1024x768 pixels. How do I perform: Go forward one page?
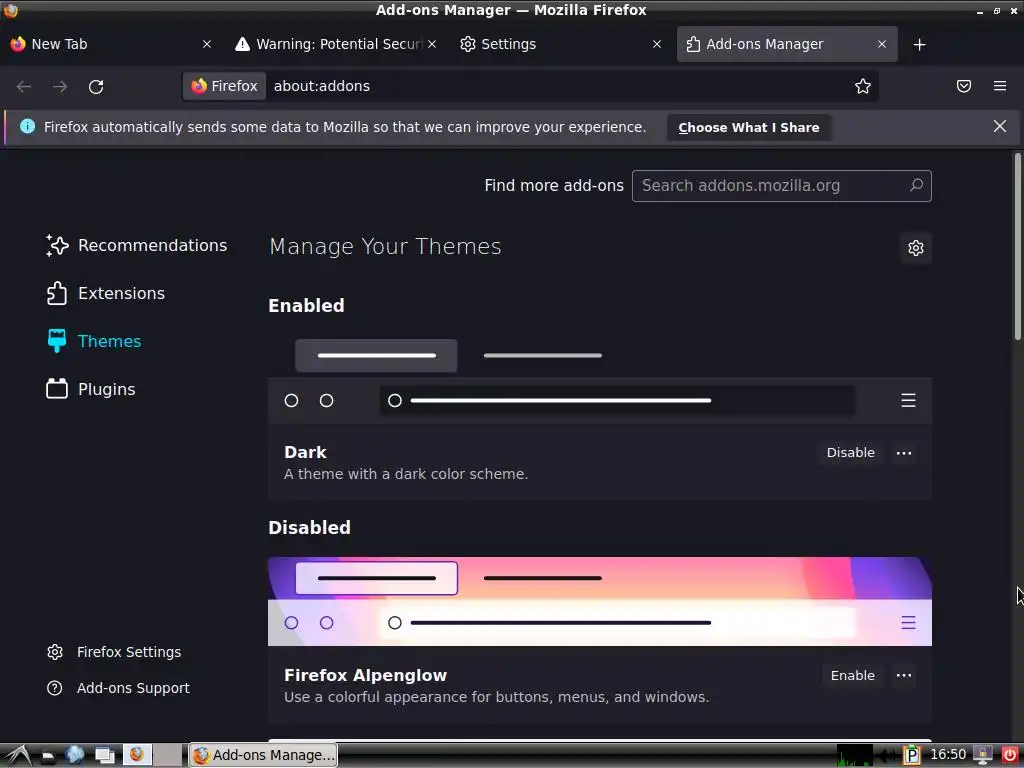click(60, 86)
